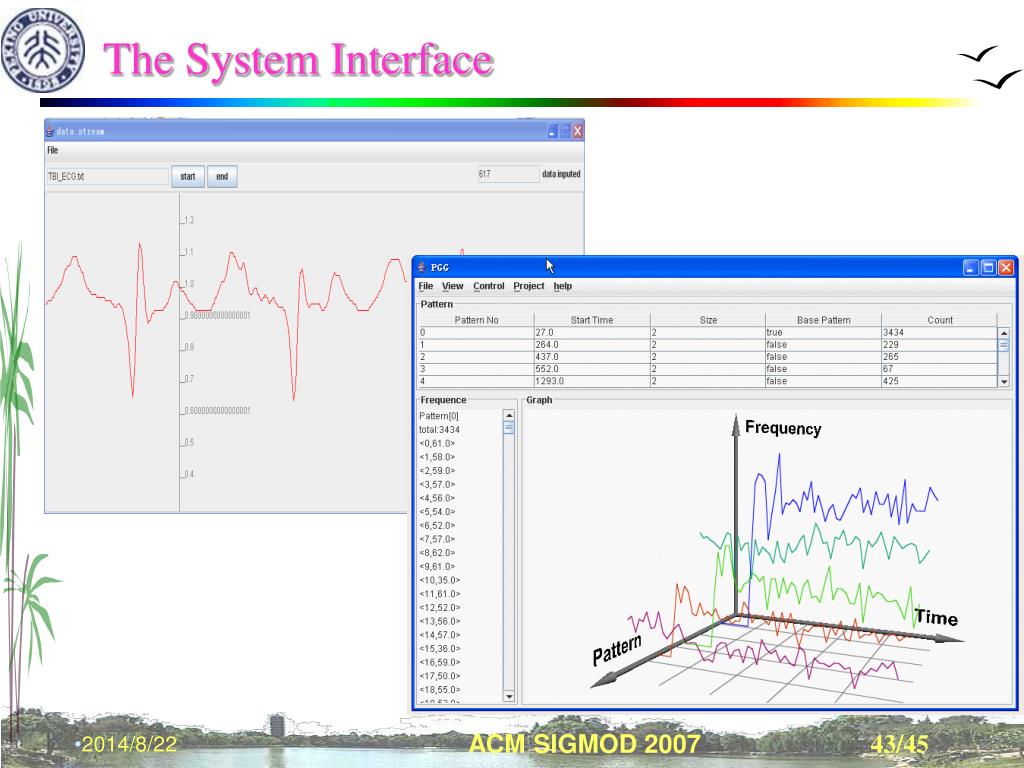
Task: Open the Control menu in PGG
Action: point(488,286)
